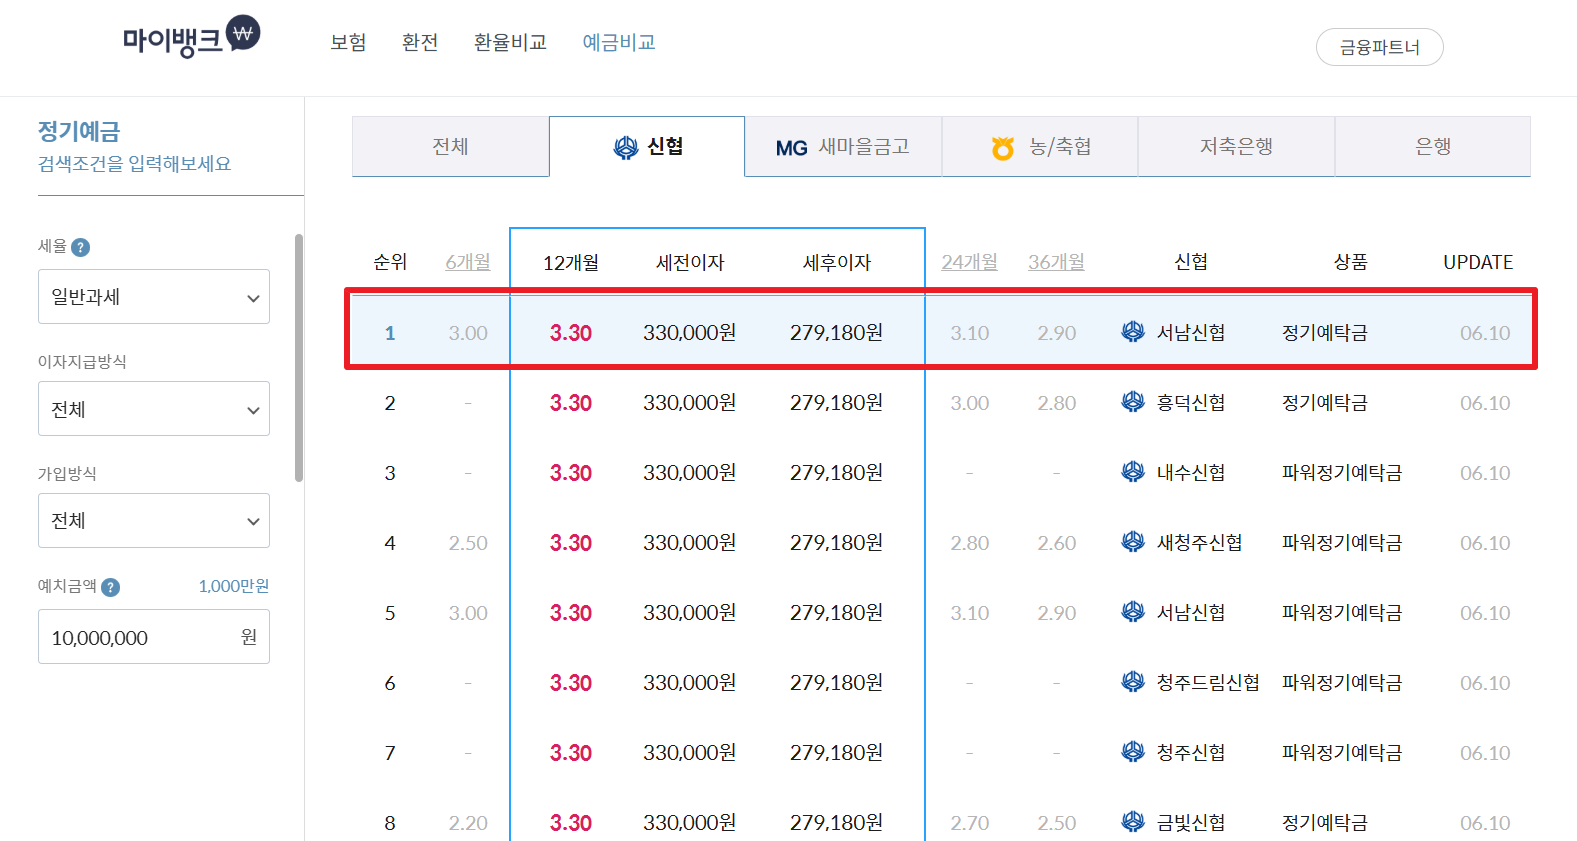Switch to the 전체 tab
This screenshot has height=841, width=1577.
[x=450, y=146]
